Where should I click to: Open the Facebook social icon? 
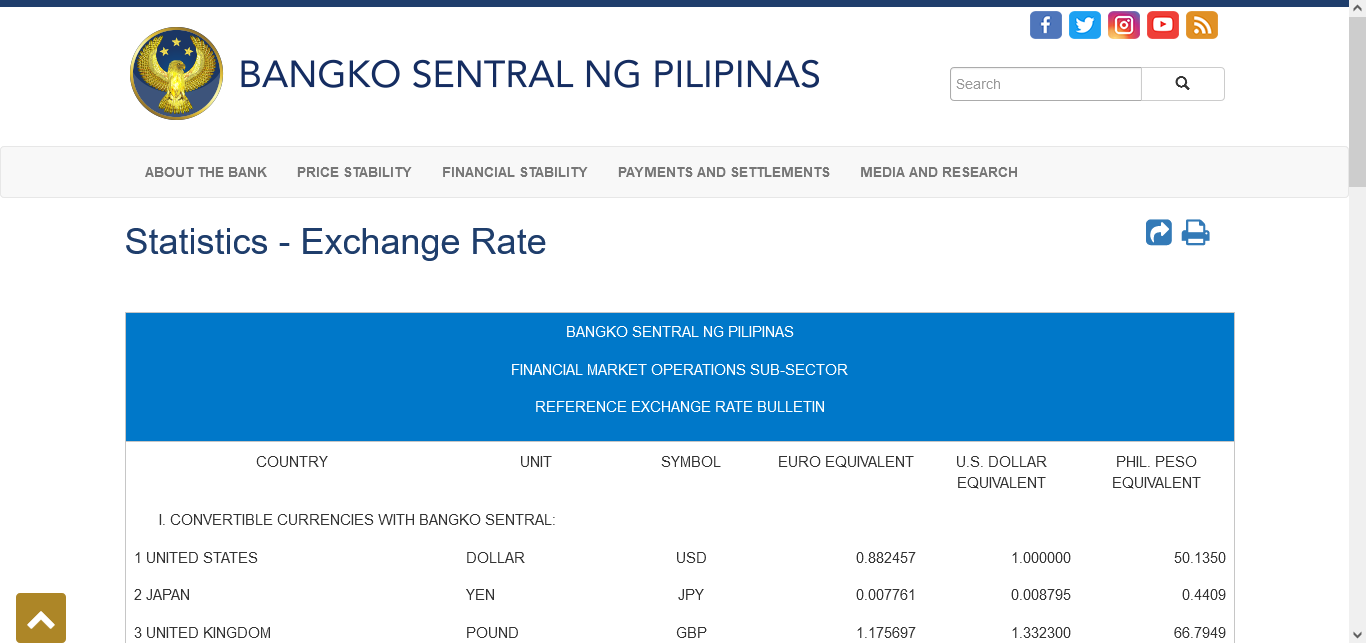coord(1045,25)
